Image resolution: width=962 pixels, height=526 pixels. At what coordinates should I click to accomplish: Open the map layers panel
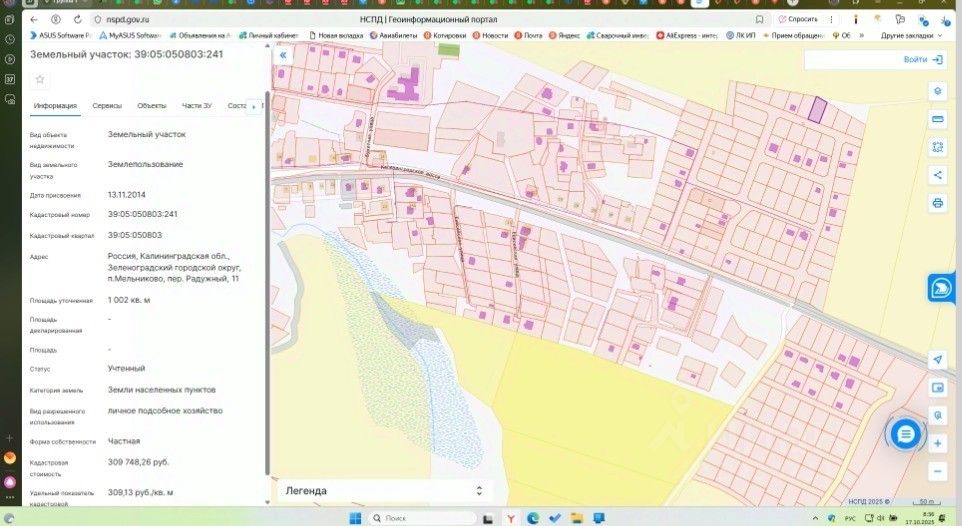coord(938,91)
